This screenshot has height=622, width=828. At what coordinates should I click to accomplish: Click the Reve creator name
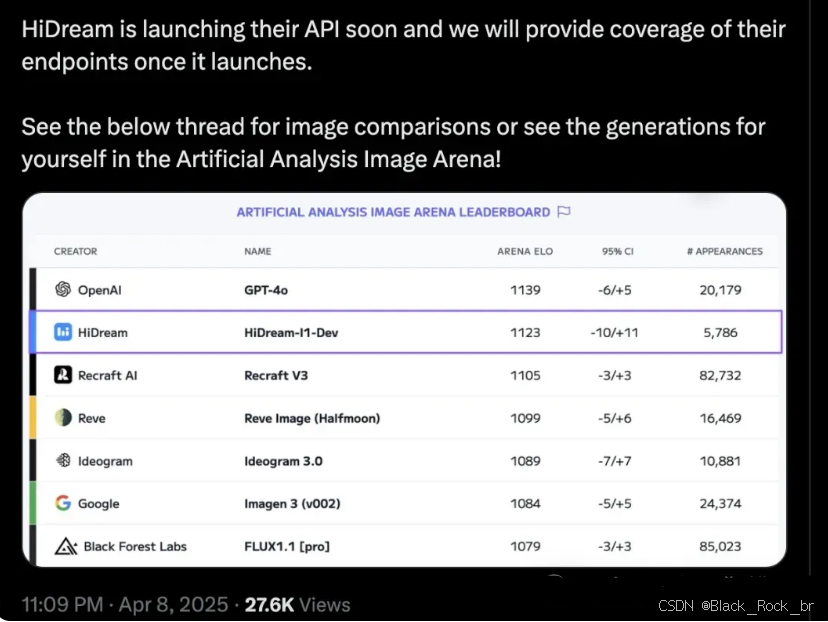pyautogui.click(x=91, y=418)
